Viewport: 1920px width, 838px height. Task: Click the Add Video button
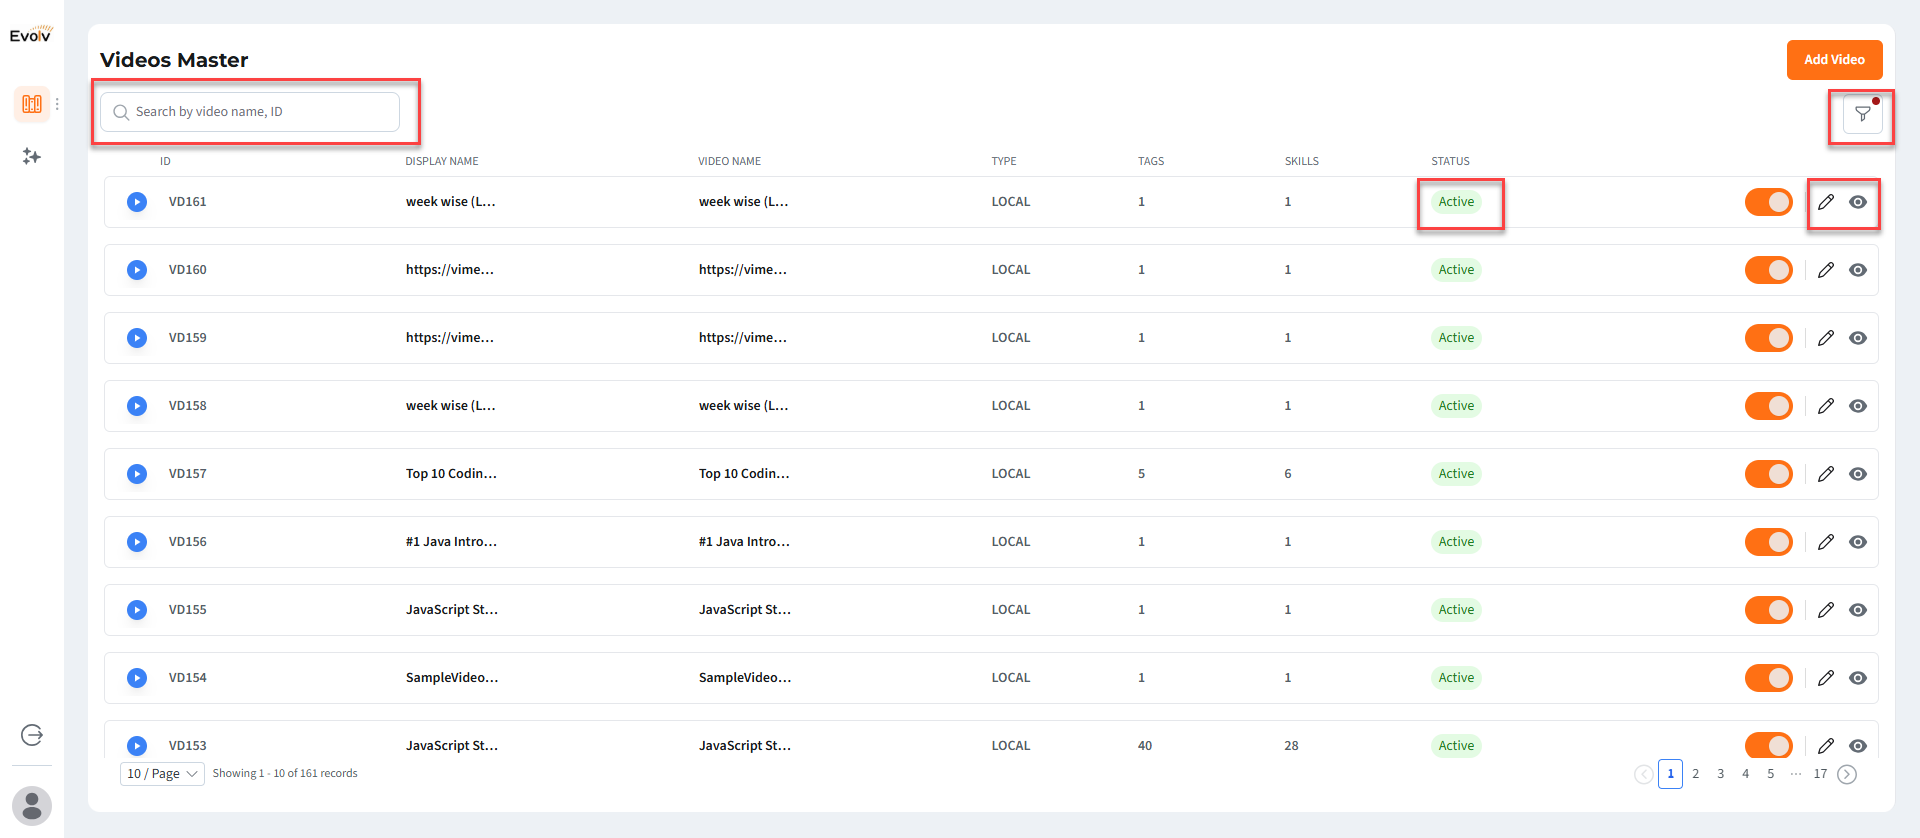1834,60
